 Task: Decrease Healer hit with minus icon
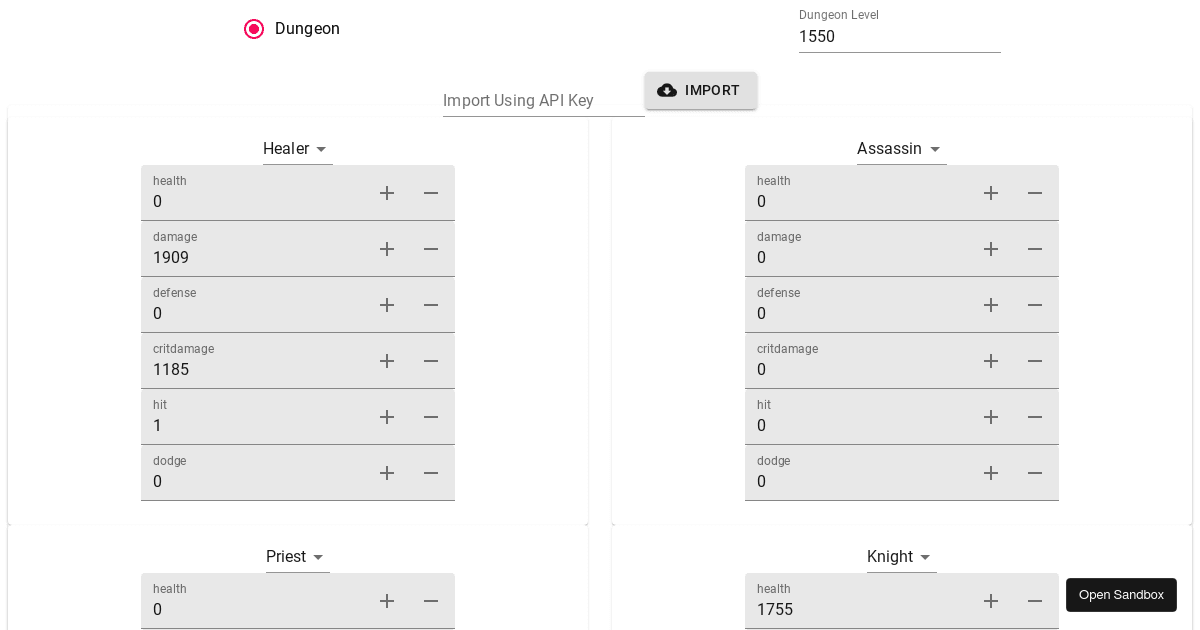[431, 417]
